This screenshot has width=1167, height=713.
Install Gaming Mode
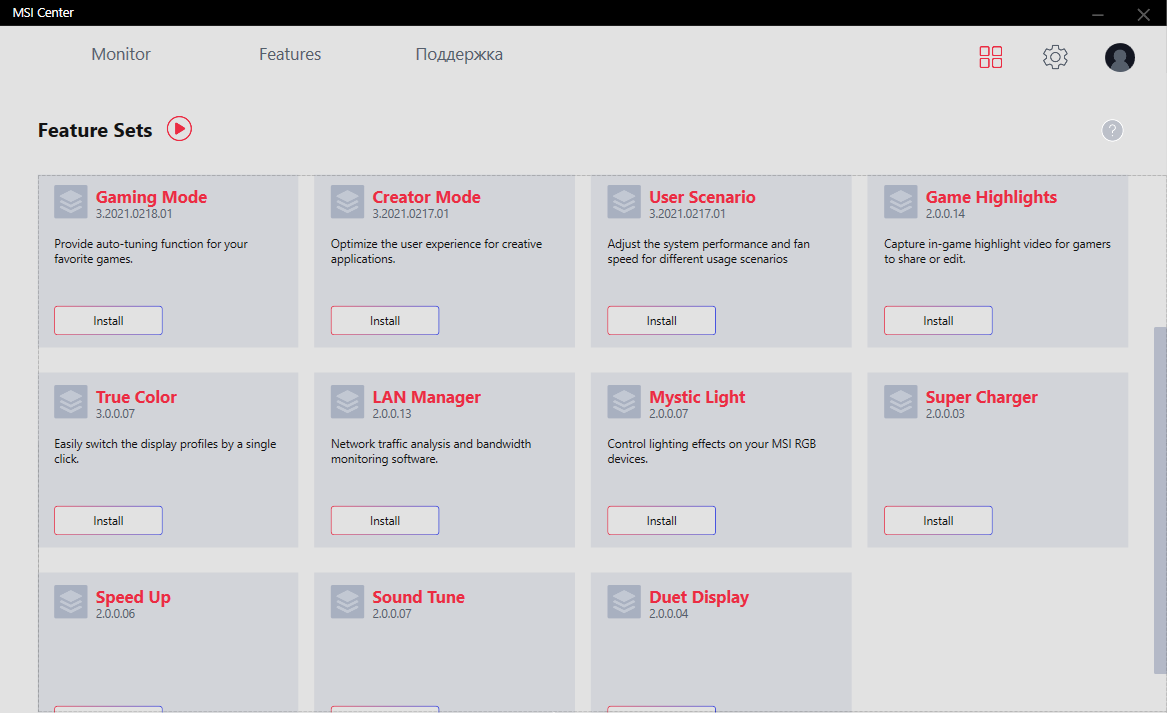click(x=108, y=321)
